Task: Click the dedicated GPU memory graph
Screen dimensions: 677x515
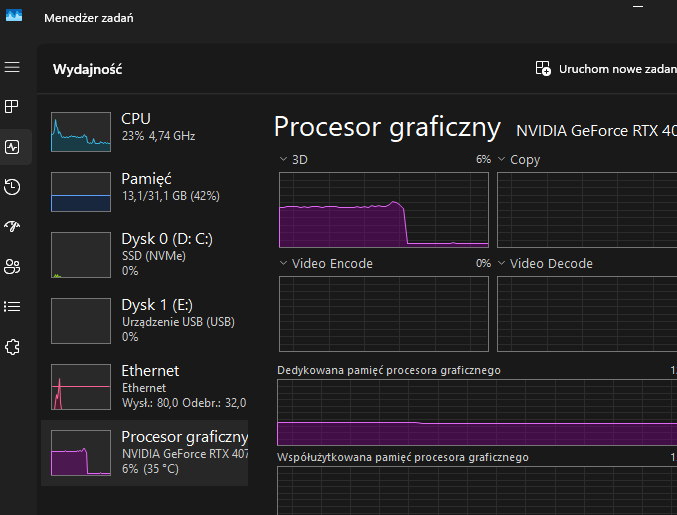Action: (477, 412)
